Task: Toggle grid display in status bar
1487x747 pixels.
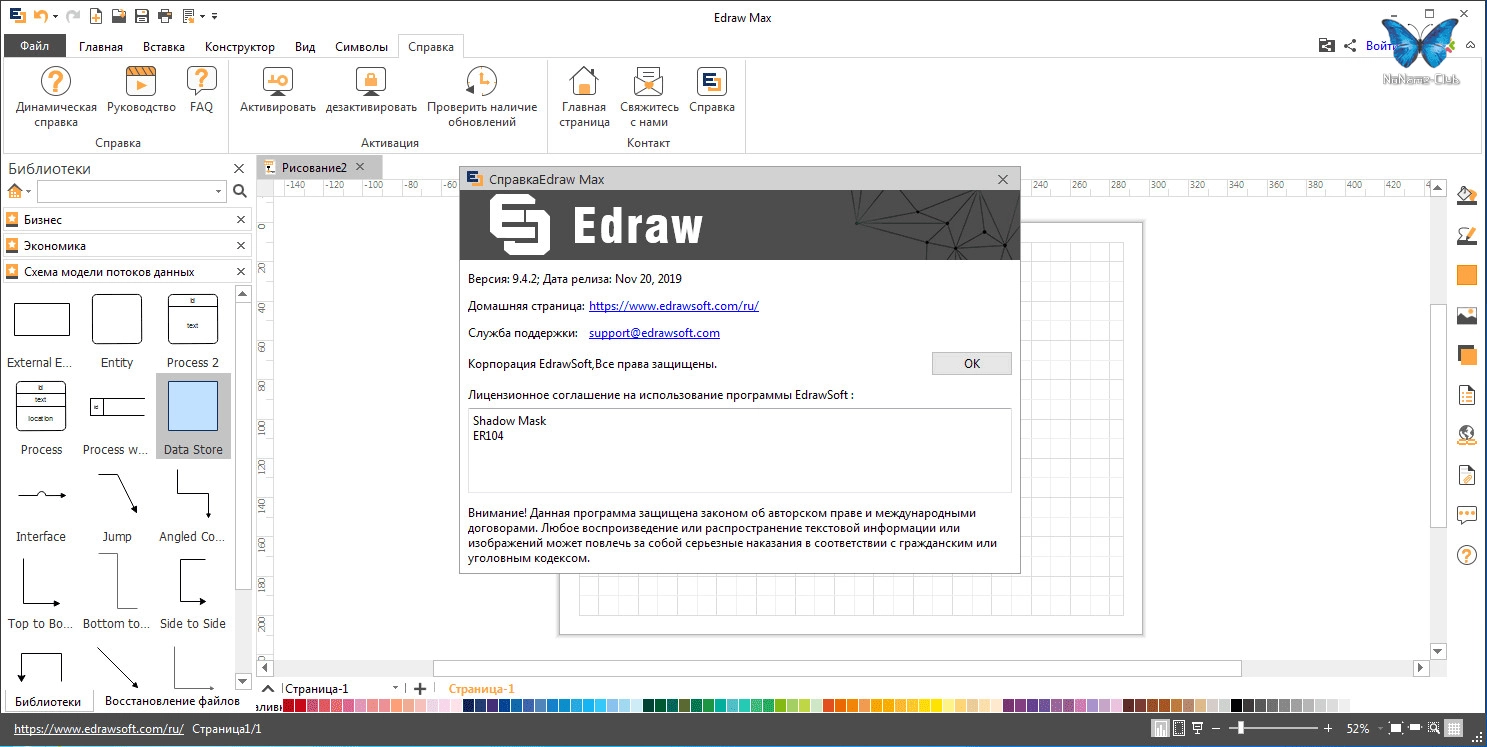Action: (1455, 729)
